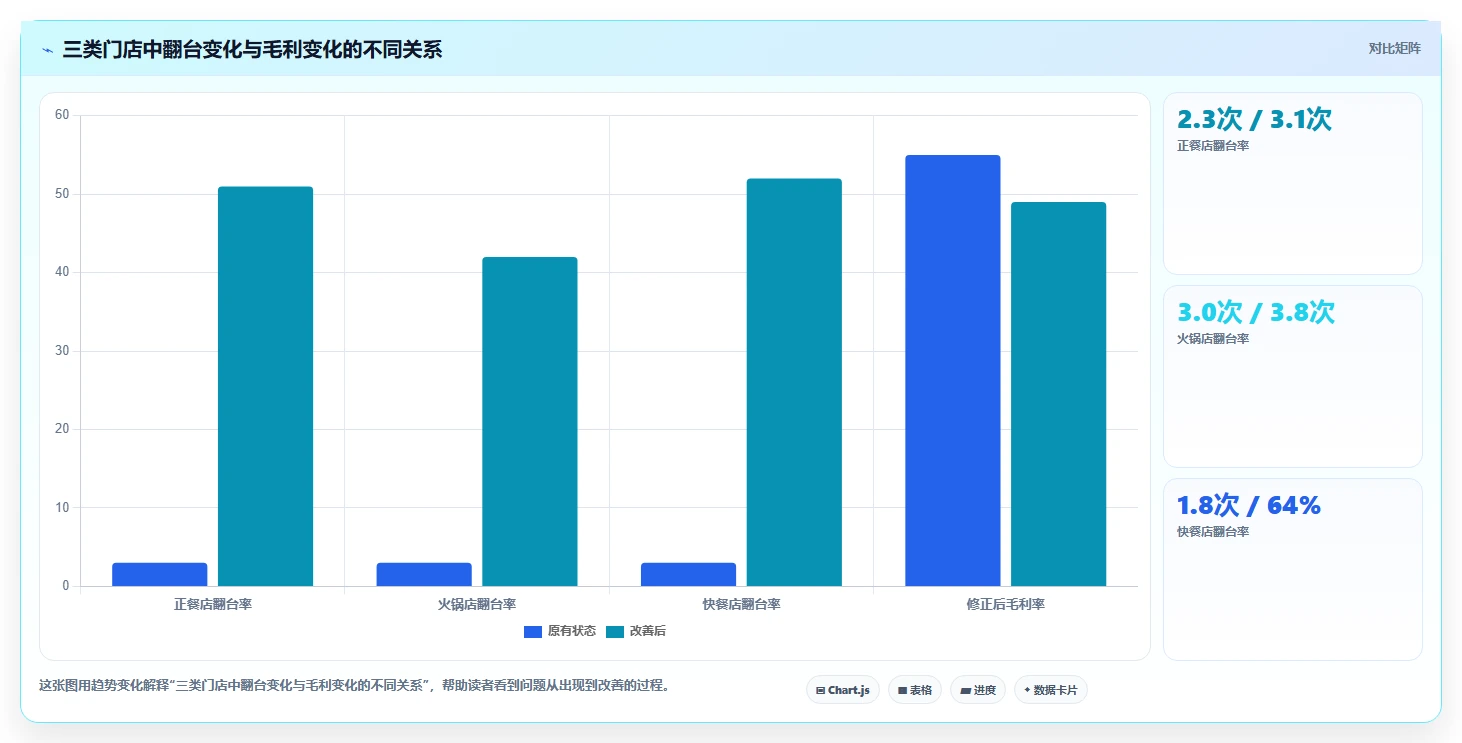Viewport: 1462px width, 743px height.
Task: Click the teal 改善后 bar for 修正后毛利率
Action: [1058, 394]
